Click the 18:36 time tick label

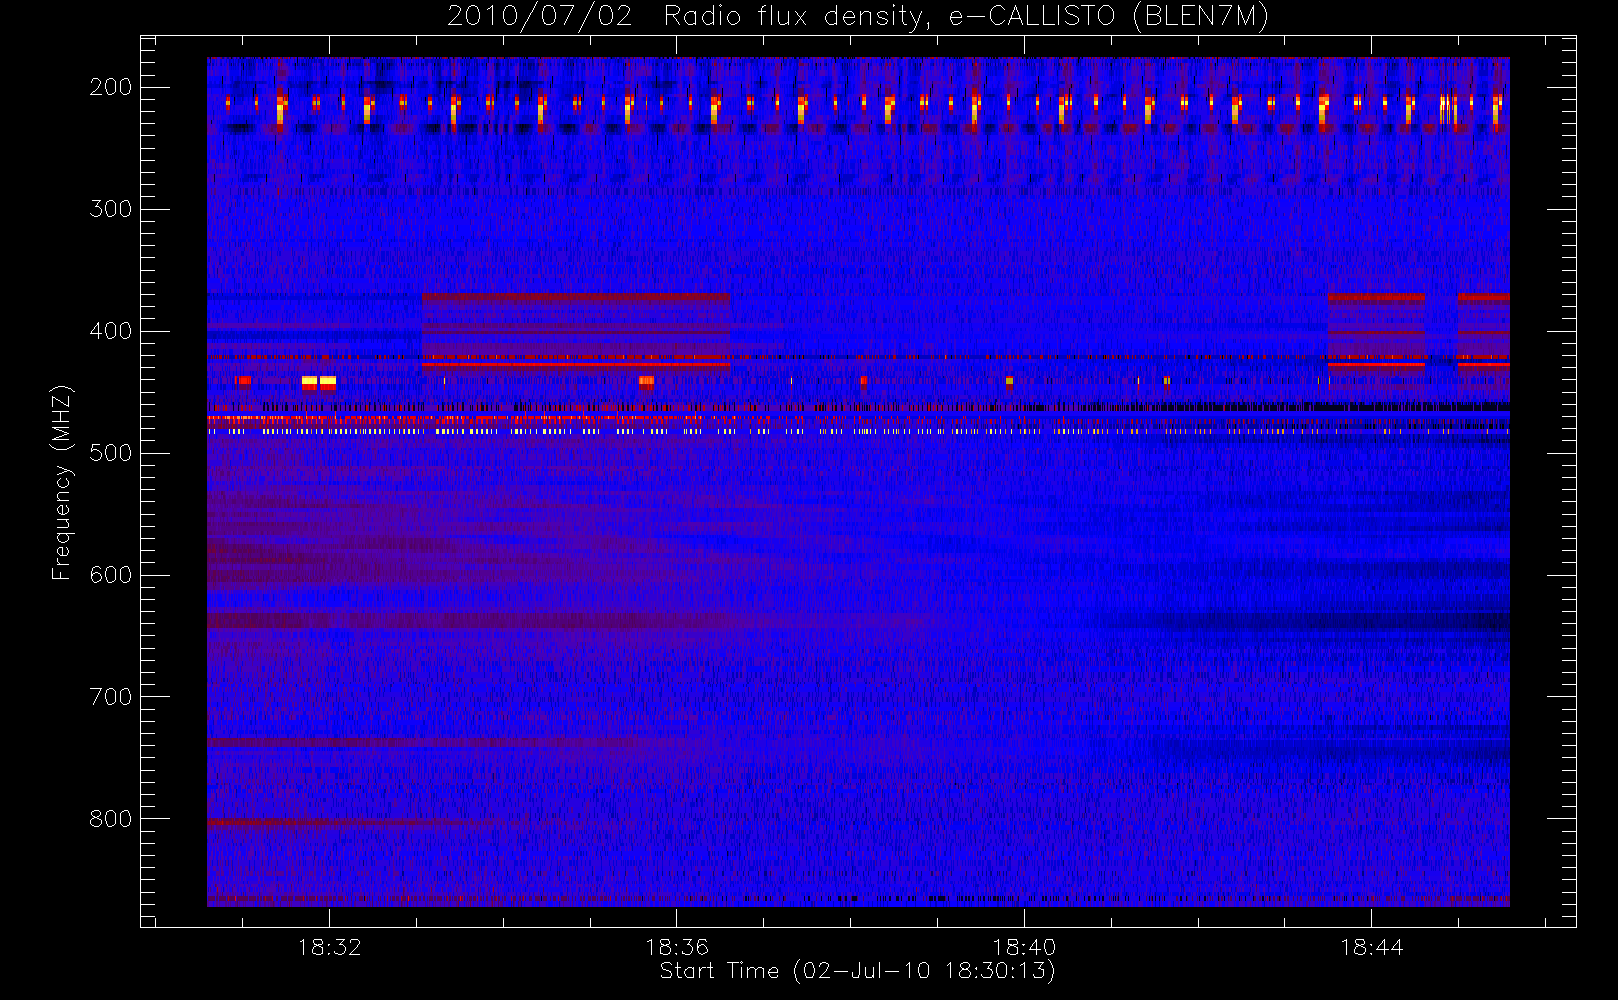[x=677, y=947]
